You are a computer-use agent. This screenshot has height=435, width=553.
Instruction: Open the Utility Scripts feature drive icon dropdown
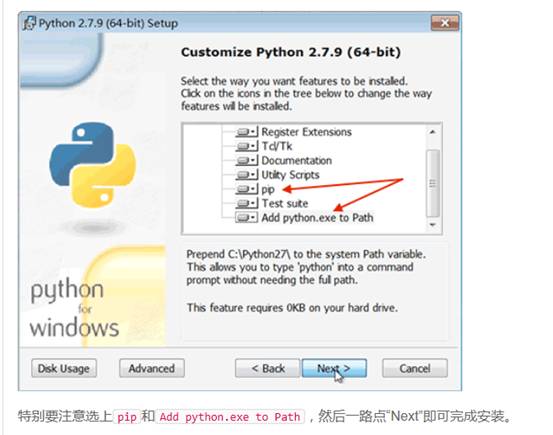[247, 175]
